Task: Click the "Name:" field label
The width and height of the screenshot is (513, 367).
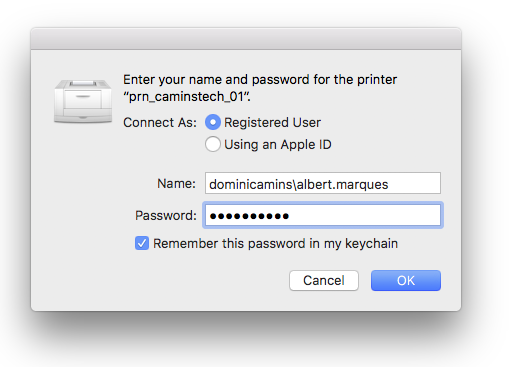Action: pos(176,183)
